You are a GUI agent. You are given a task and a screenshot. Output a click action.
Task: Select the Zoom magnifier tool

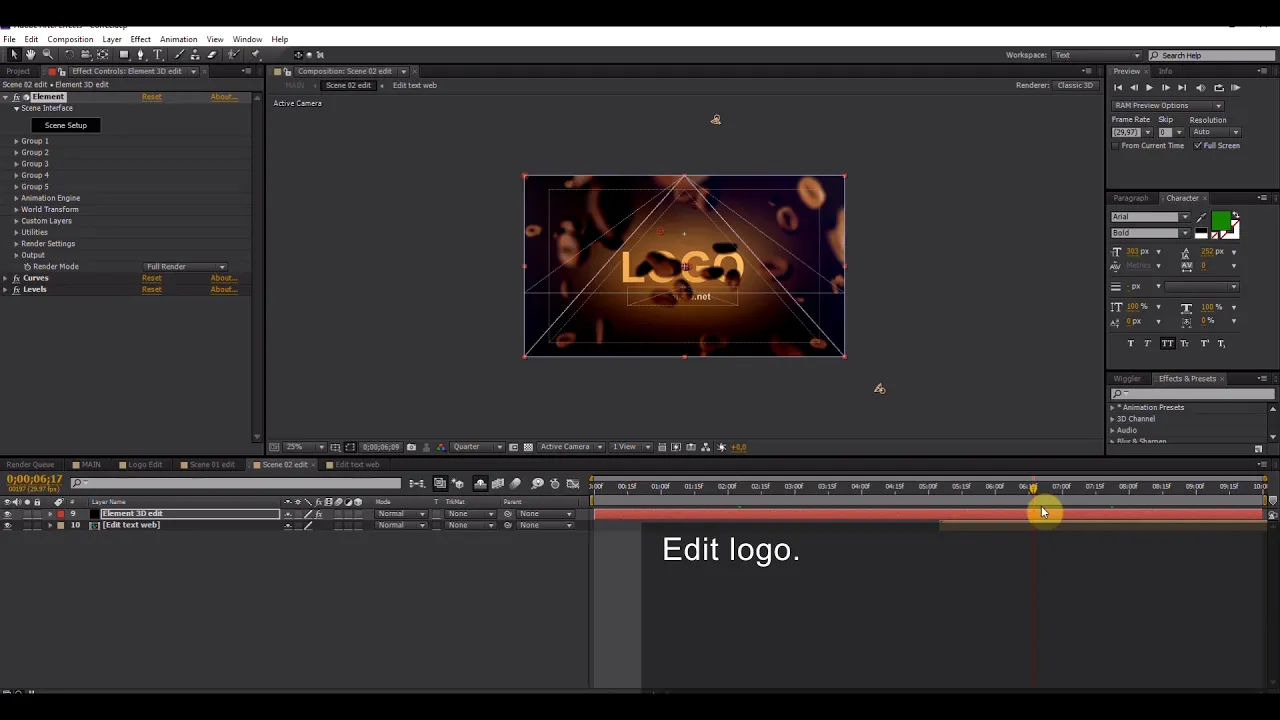pyautogui.click(x=47, y=54)
